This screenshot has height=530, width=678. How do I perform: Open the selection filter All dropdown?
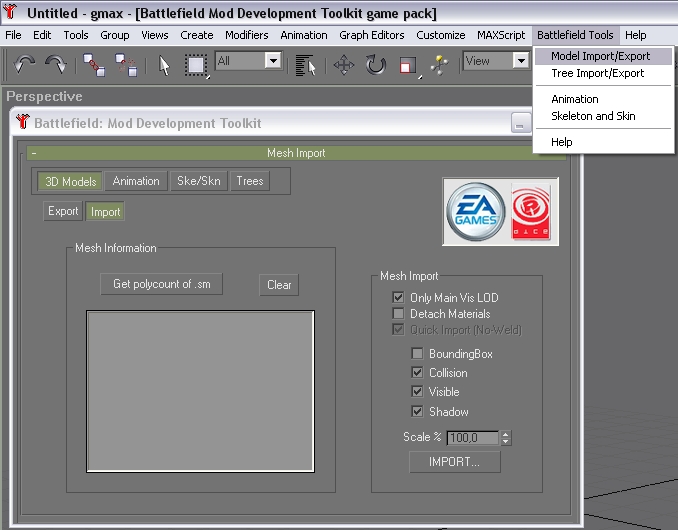(x=273, y=61)
